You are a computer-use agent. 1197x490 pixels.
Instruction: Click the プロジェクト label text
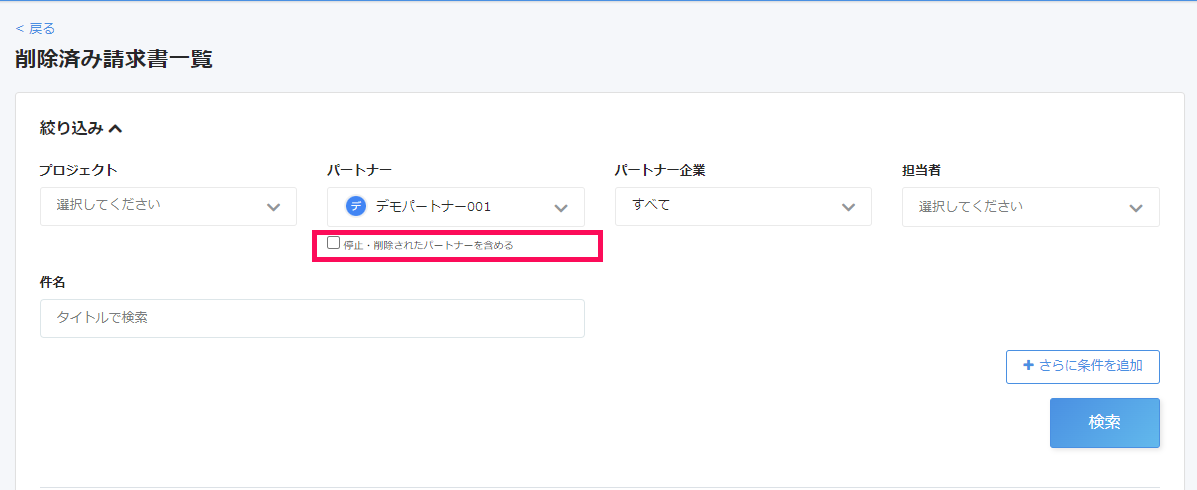[x=78, y=170]
